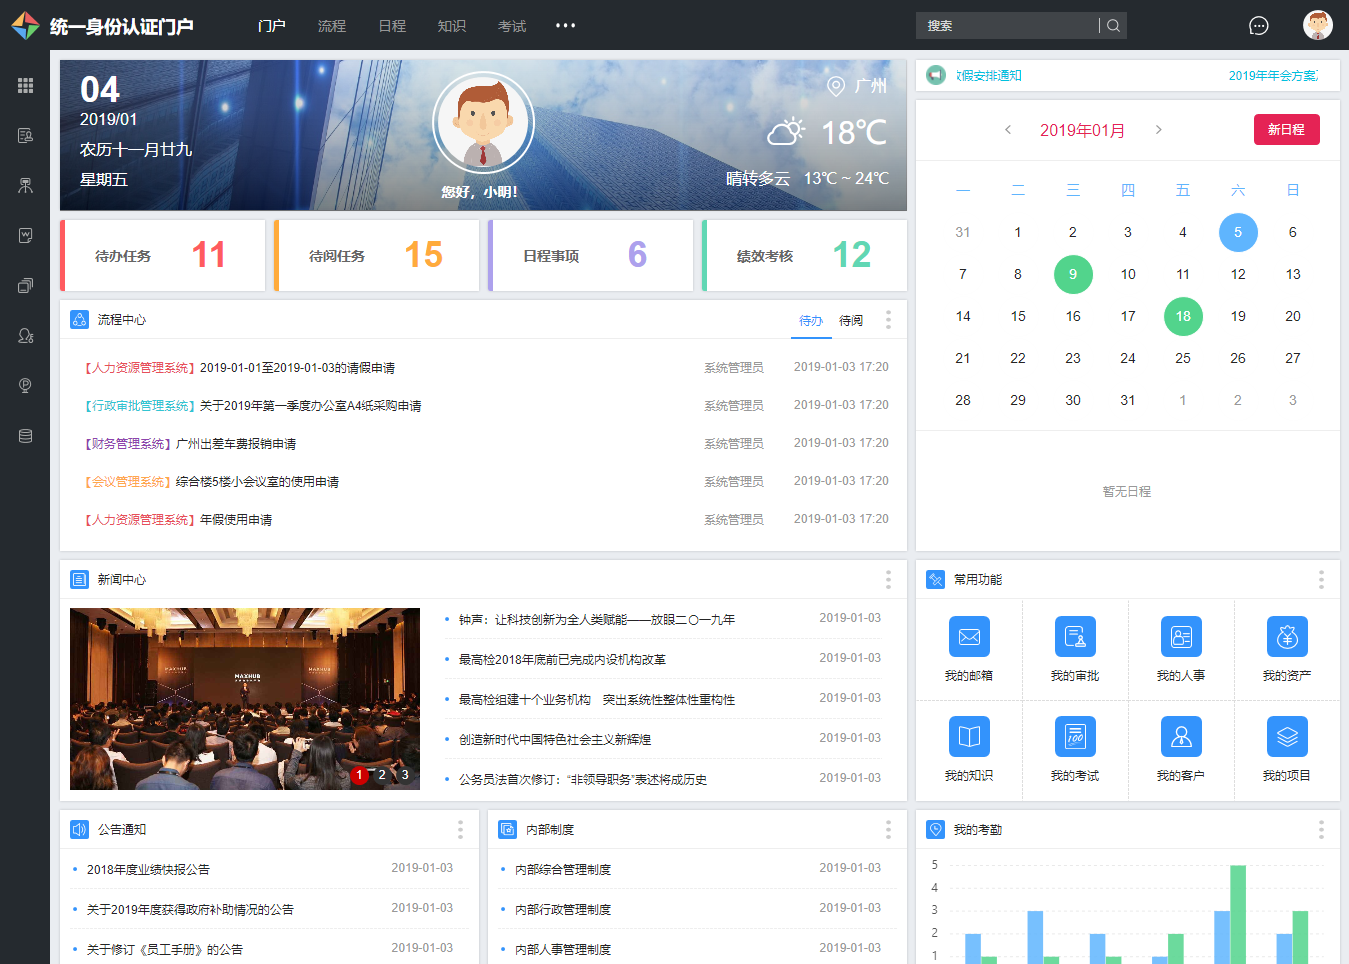This screenshot has height=964, width=1349.
Task: Open 流程中心 panel more options menu
Action: tap(888, 320)
